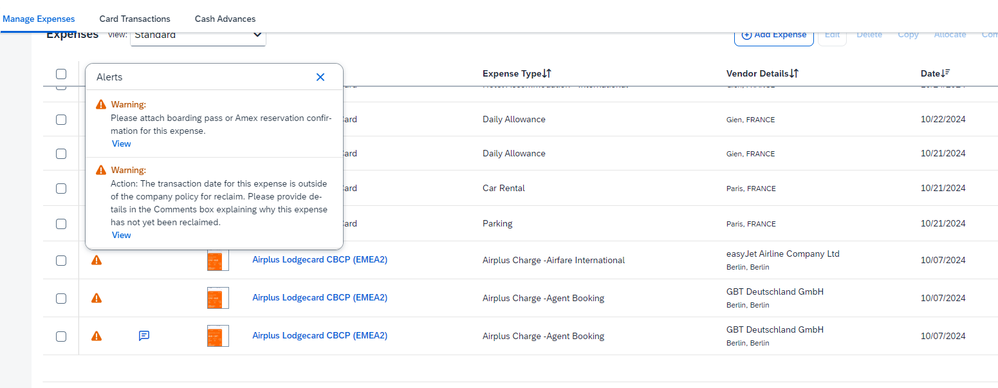Screen dimensions: 998x388
Task: Open the Card Transactions tab
Action: click(x=135, y=19)
